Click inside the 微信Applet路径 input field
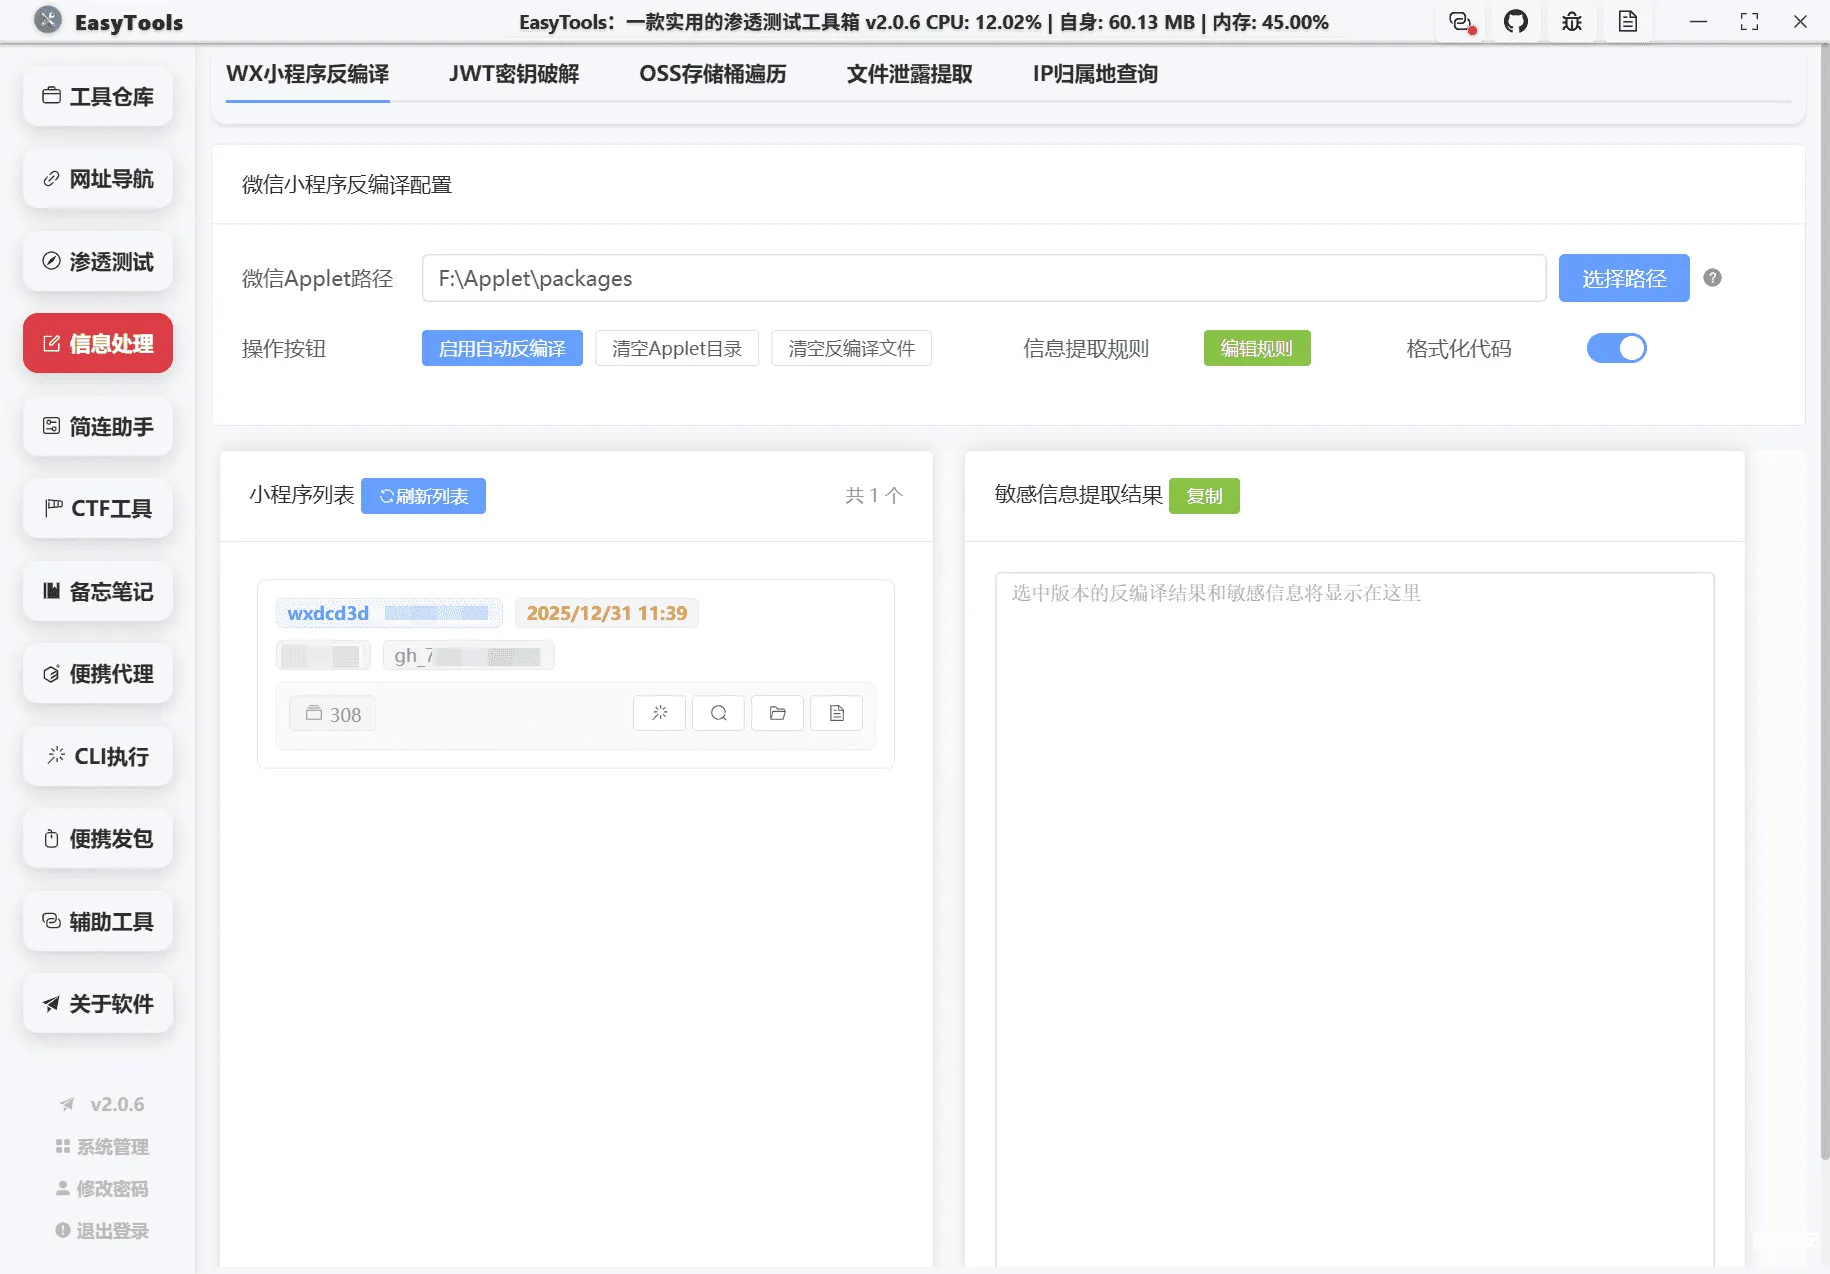This screenshot has height=1274, width=1830. (985, 278)
